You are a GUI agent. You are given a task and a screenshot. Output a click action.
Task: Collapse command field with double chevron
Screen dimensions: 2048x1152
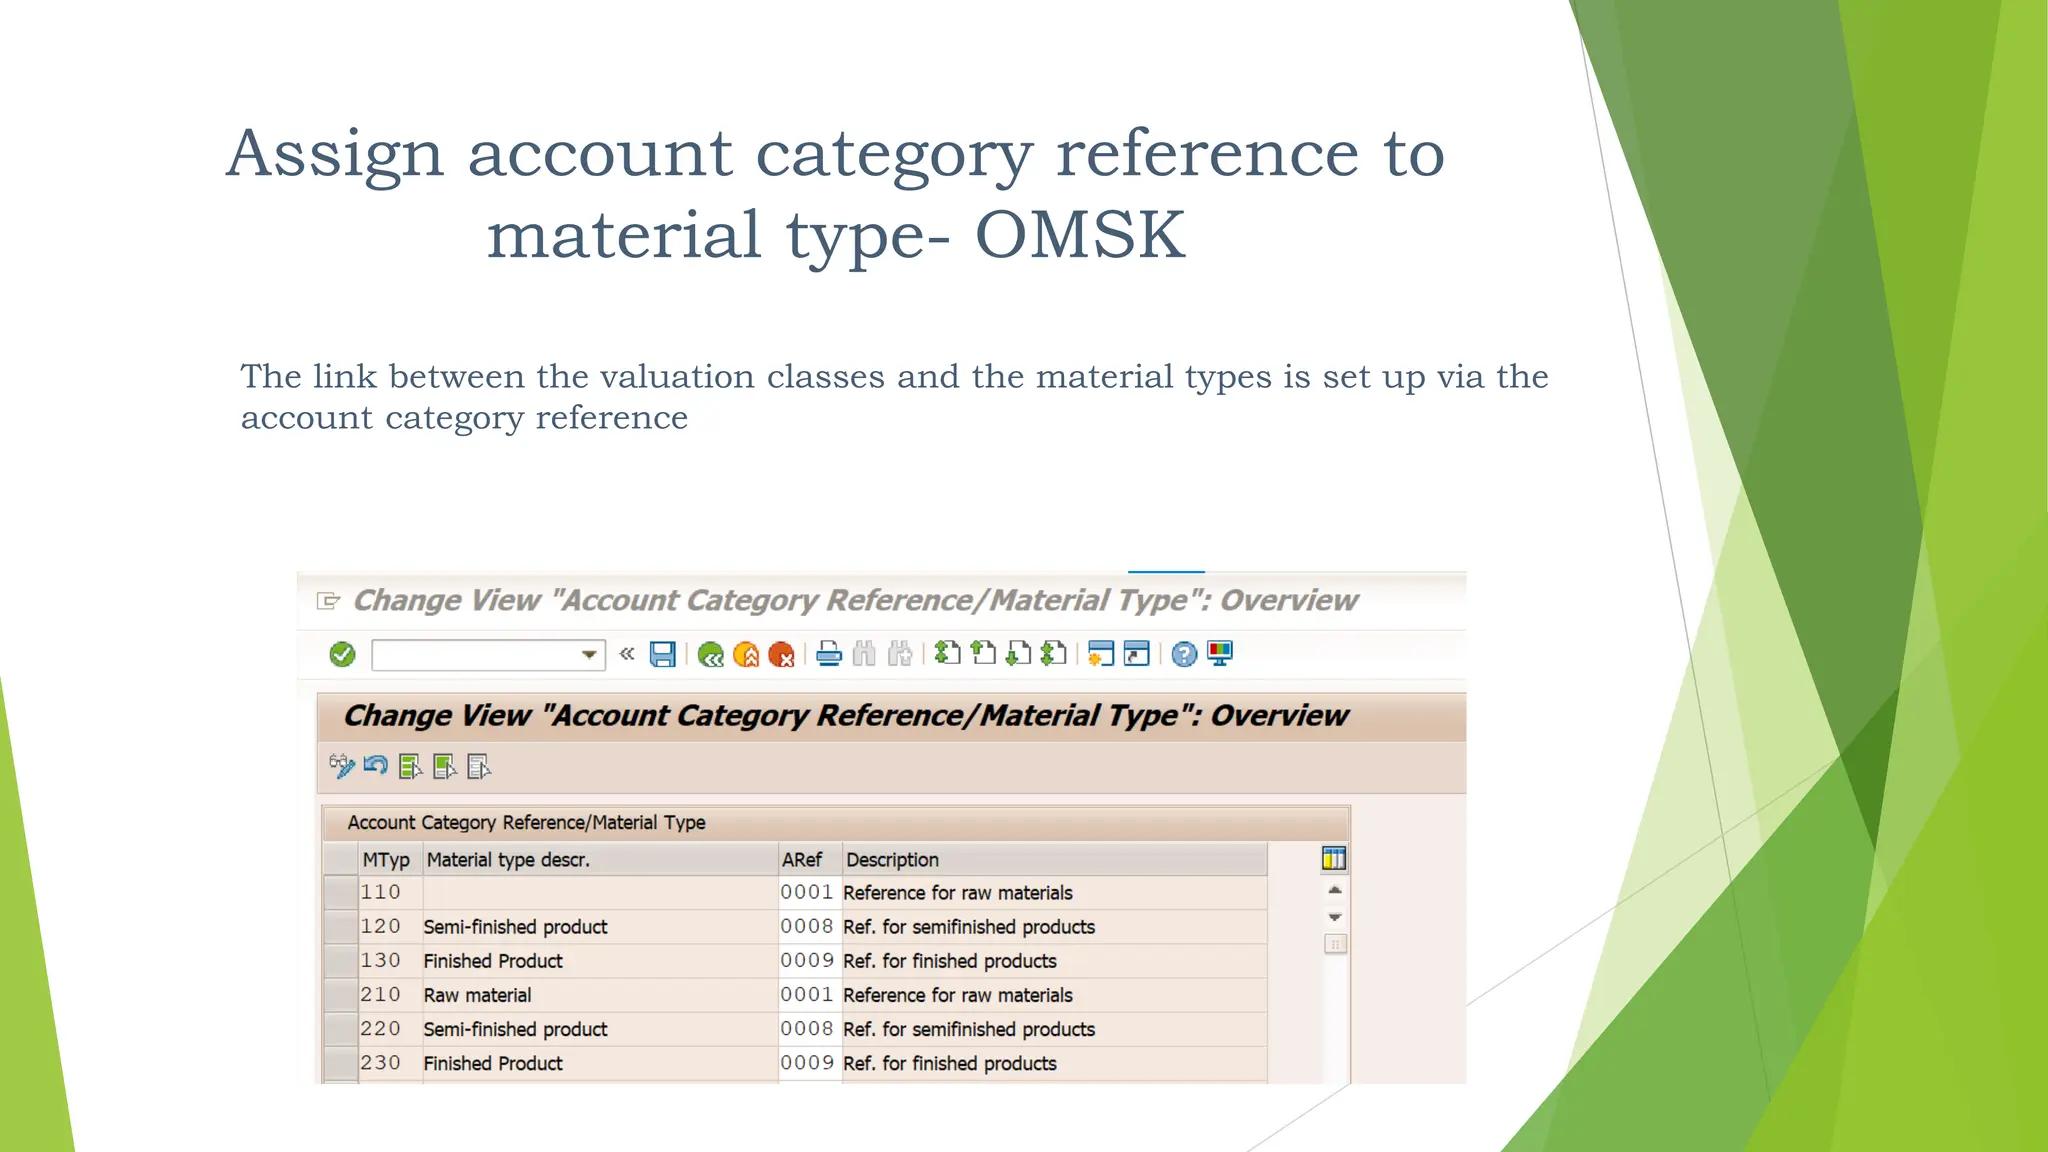(627, 654)
